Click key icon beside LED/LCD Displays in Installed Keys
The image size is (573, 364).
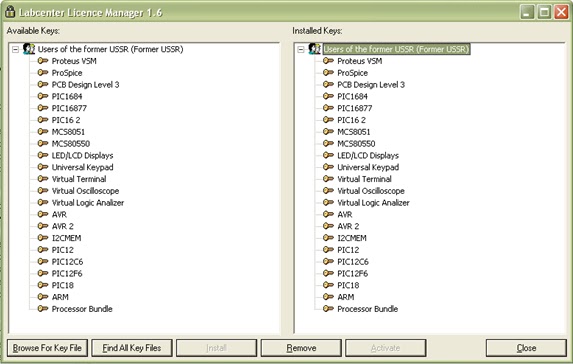coord(328,155)
